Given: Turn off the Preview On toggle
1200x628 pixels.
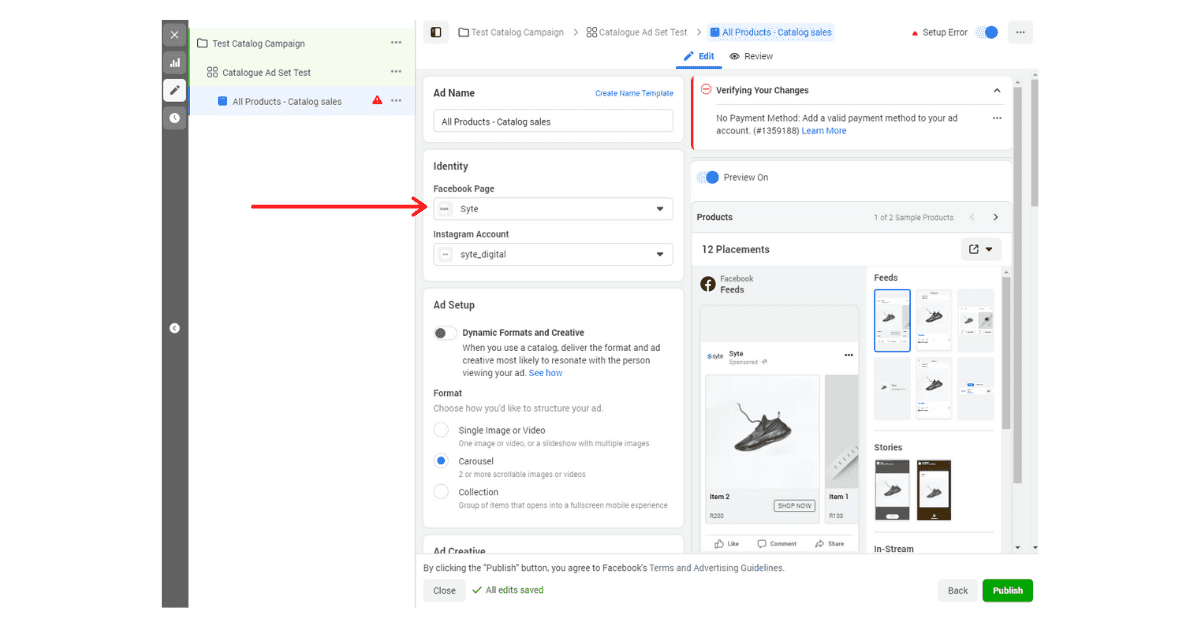Looking at the screenshot, I should [708, 177].
